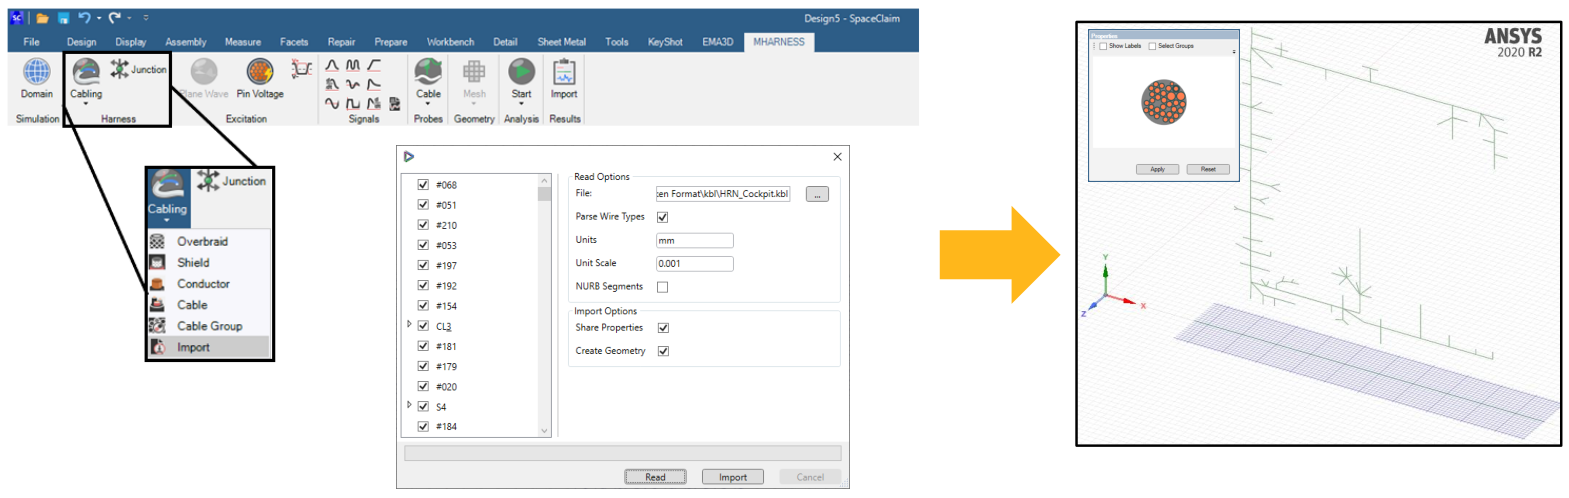Click the Open folder icon in title bar
Image resolution: width=1569 pixels, height=498 pixels.
click(43, 18)
